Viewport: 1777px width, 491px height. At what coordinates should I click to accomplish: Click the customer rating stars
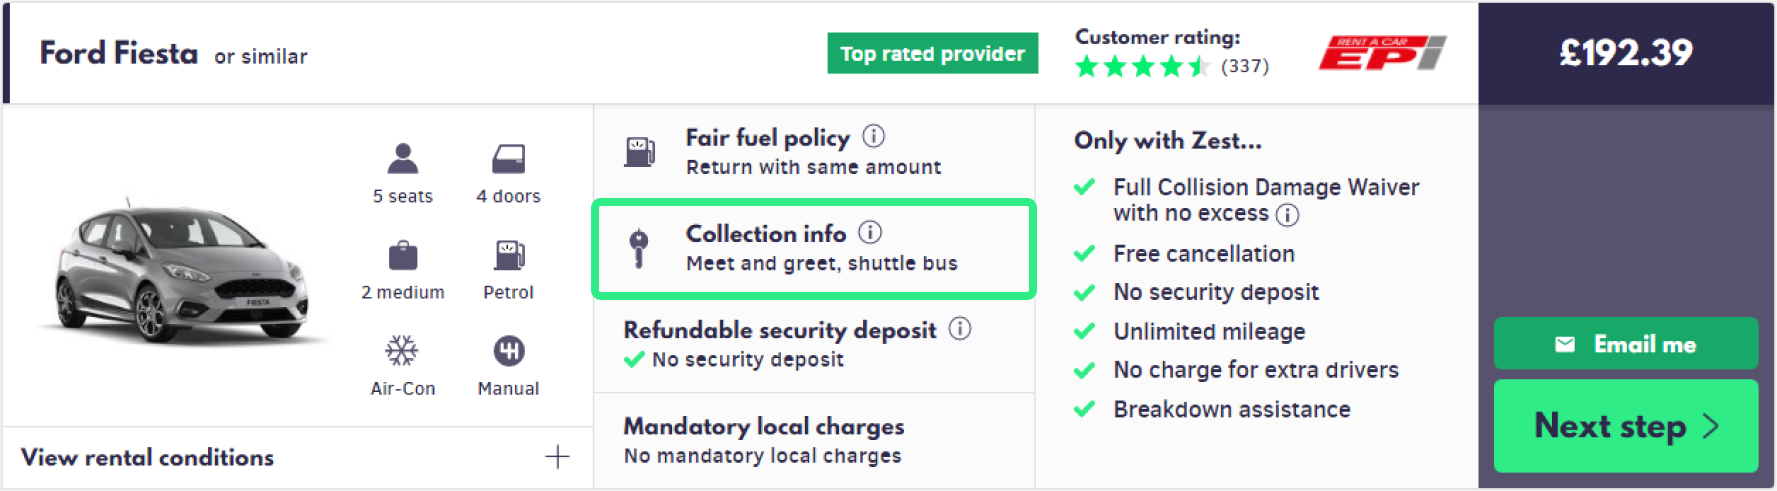click(1142, 67)
